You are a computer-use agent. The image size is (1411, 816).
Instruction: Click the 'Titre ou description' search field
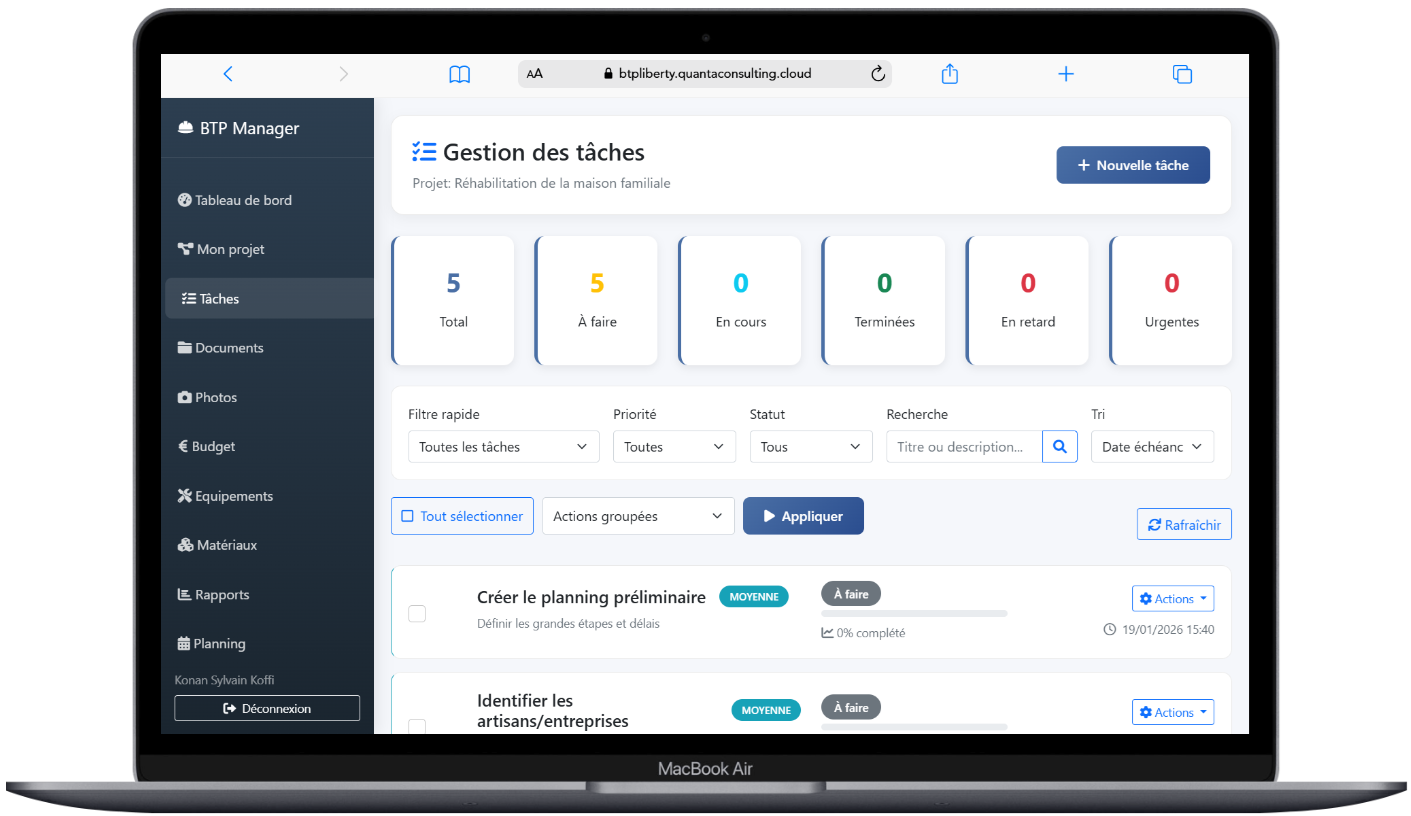point(963,447)
